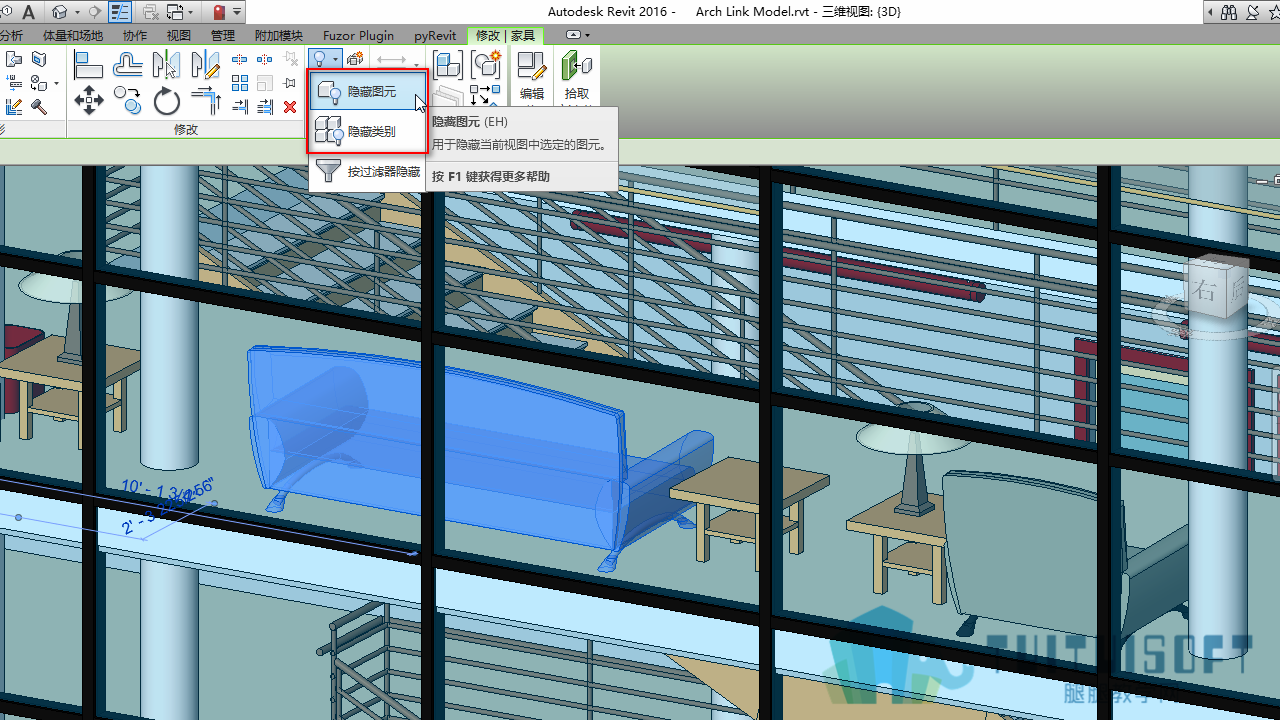Open the 3D view dropdown arrow
This screenshot has width=1280, height=720.
pos(76,13)
